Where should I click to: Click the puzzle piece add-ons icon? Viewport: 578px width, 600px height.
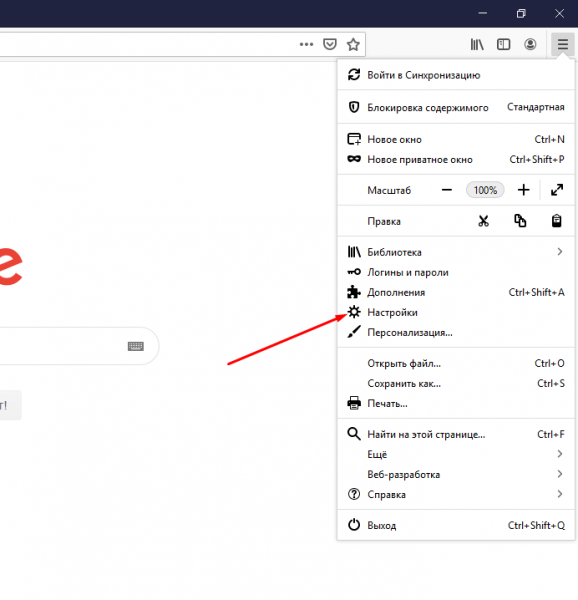(x=354, y=292)
